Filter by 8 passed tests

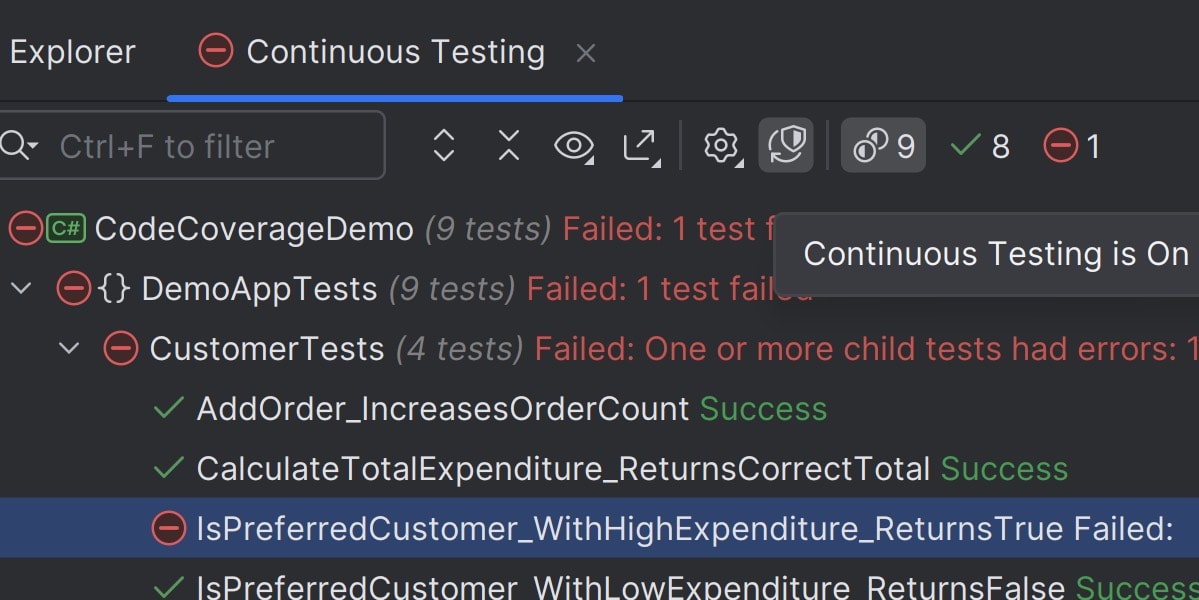[x=980, y=146]
